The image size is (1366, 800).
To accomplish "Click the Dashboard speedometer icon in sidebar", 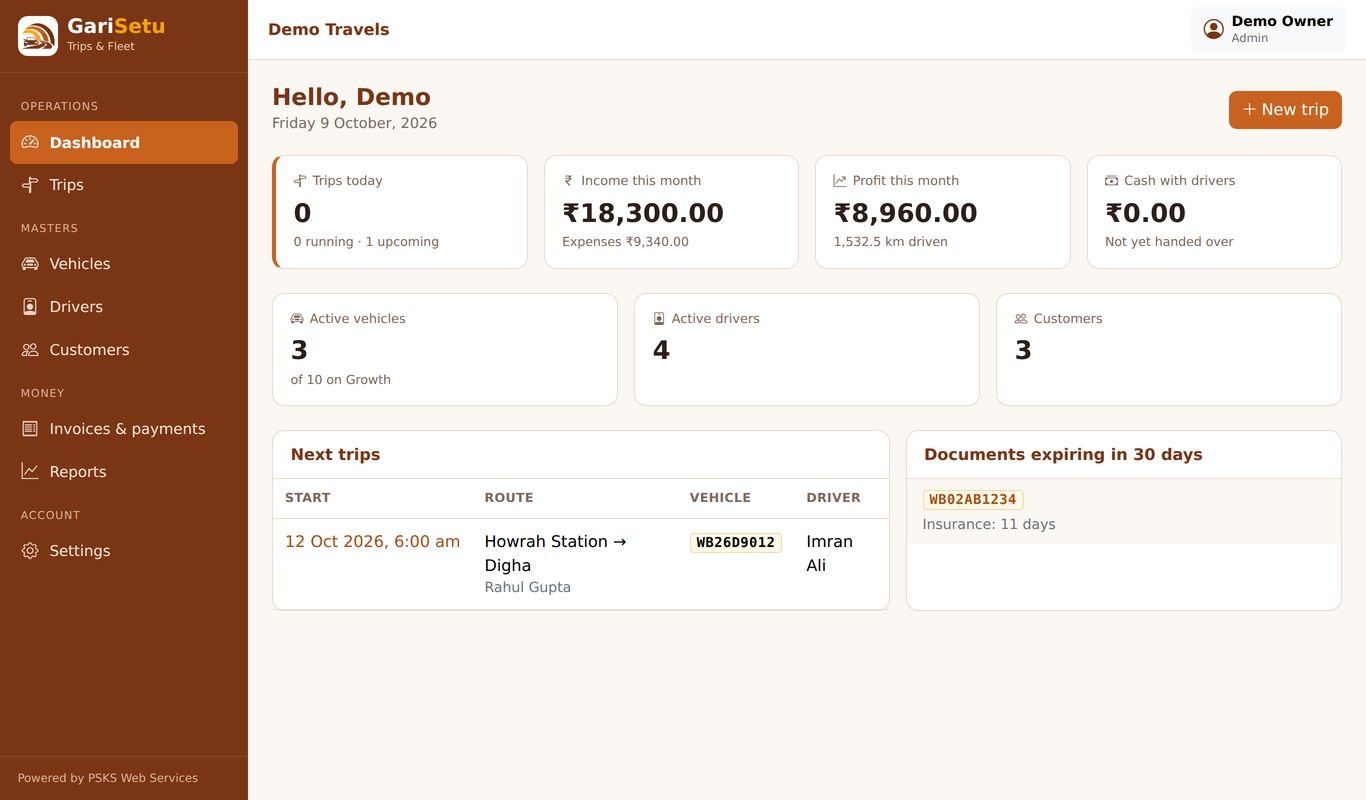I will (30, 142).
